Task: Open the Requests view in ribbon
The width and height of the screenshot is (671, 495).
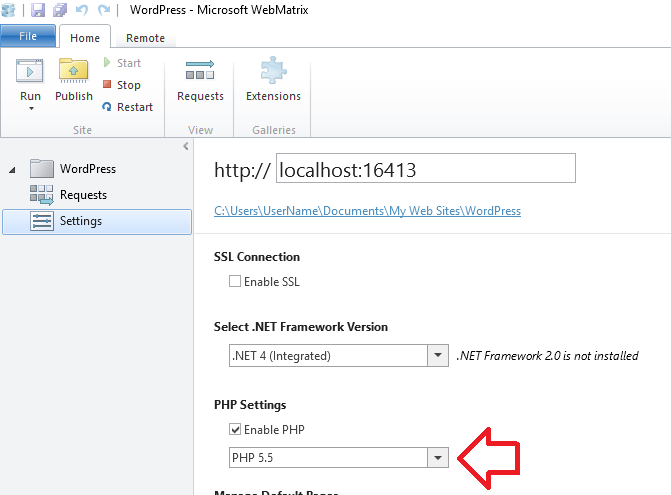Action: click(x=200, y=80)
